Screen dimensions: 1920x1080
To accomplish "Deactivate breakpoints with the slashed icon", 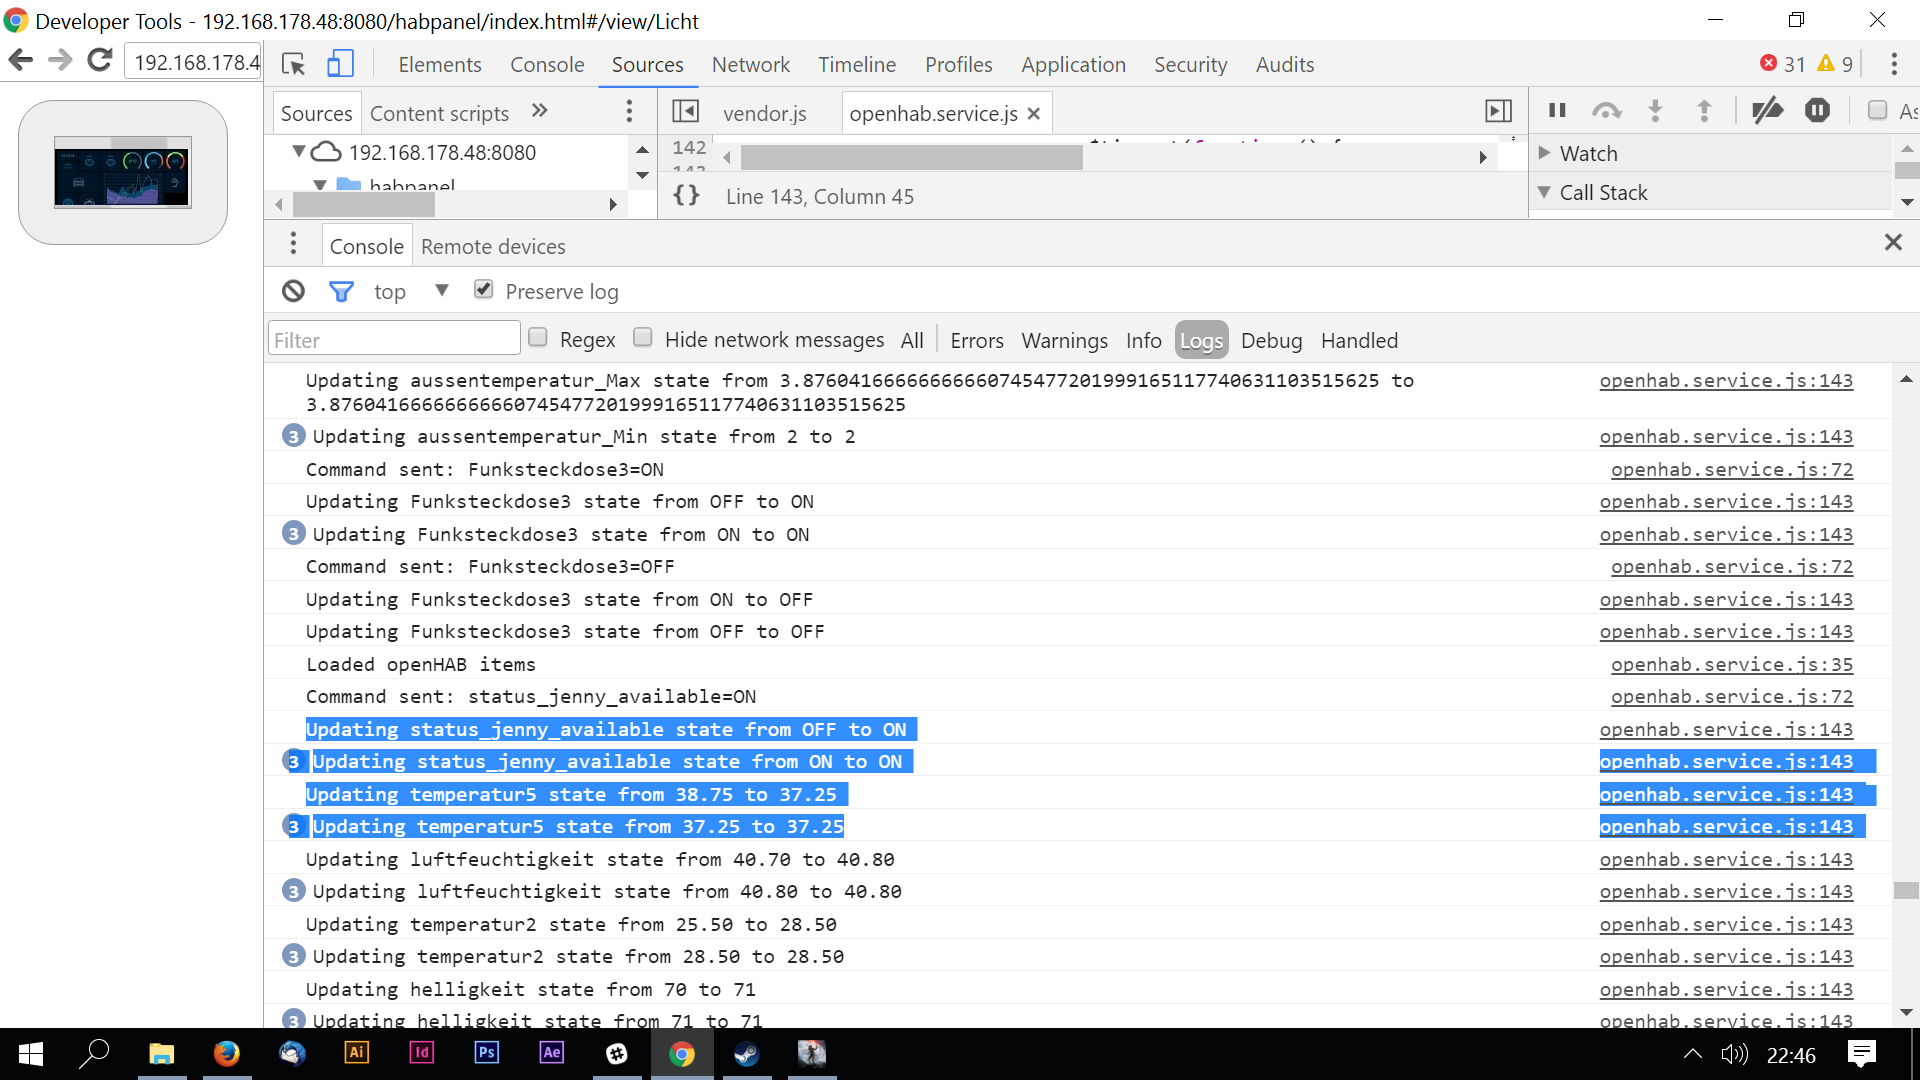I will pos(1767,111).
